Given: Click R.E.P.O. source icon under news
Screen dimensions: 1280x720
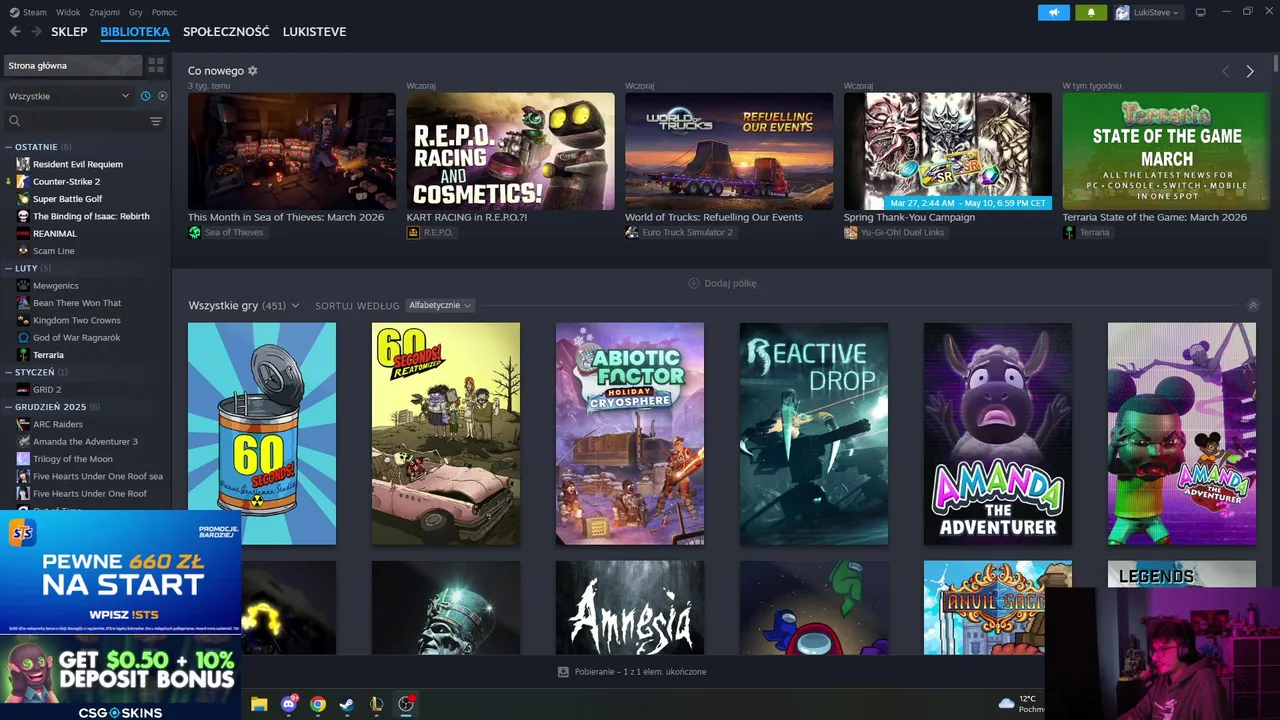Looking at the screenshot, I should [413, 232].
